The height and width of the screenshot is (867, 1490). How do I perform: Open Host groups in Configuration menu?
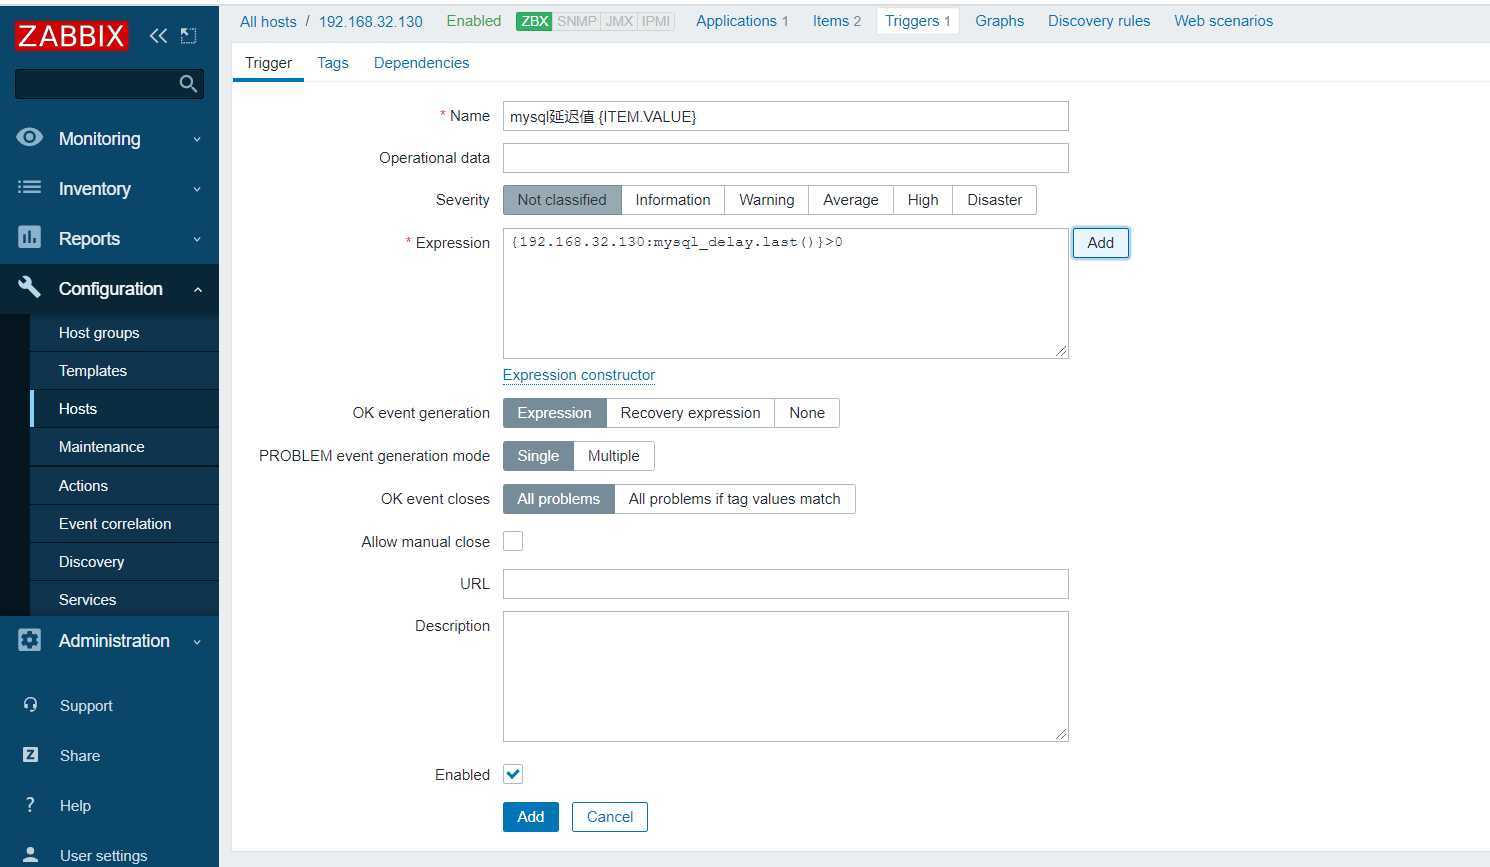pyautogui.click(x=125, y=333)
